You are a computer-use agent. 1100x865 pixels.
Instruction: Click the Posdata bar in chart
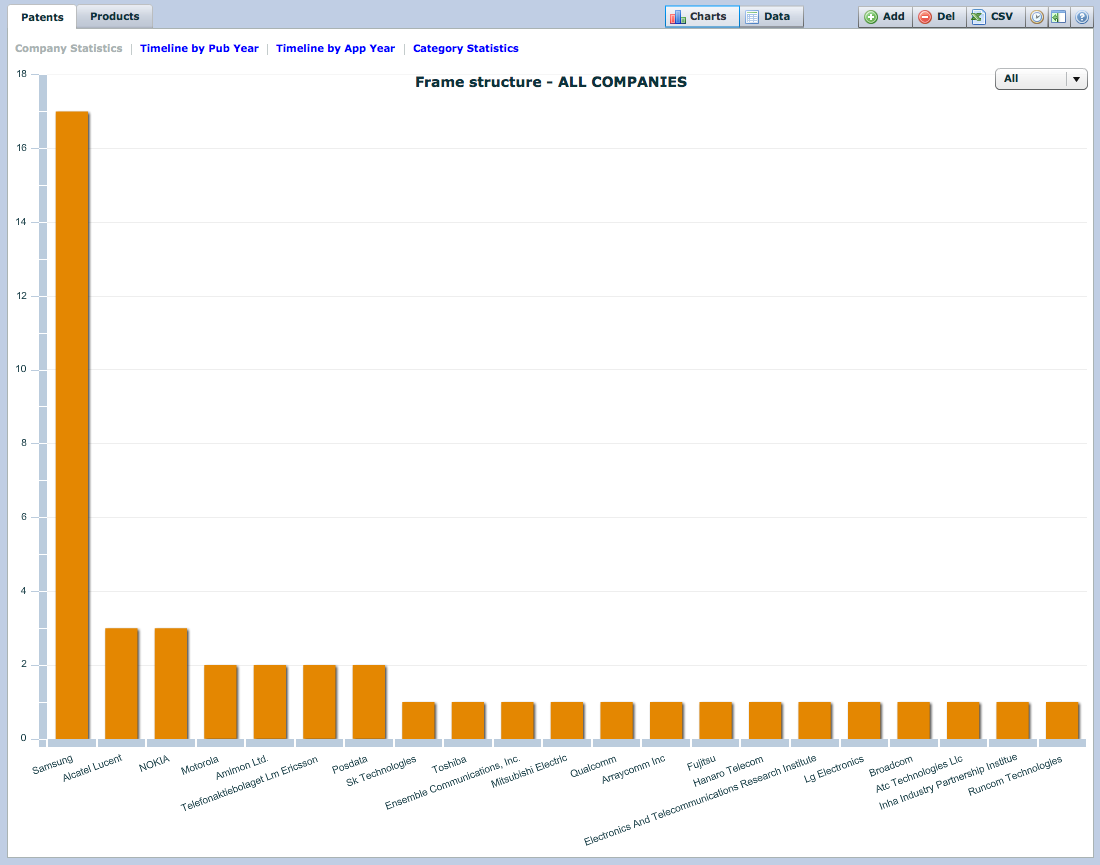(369, 702)
